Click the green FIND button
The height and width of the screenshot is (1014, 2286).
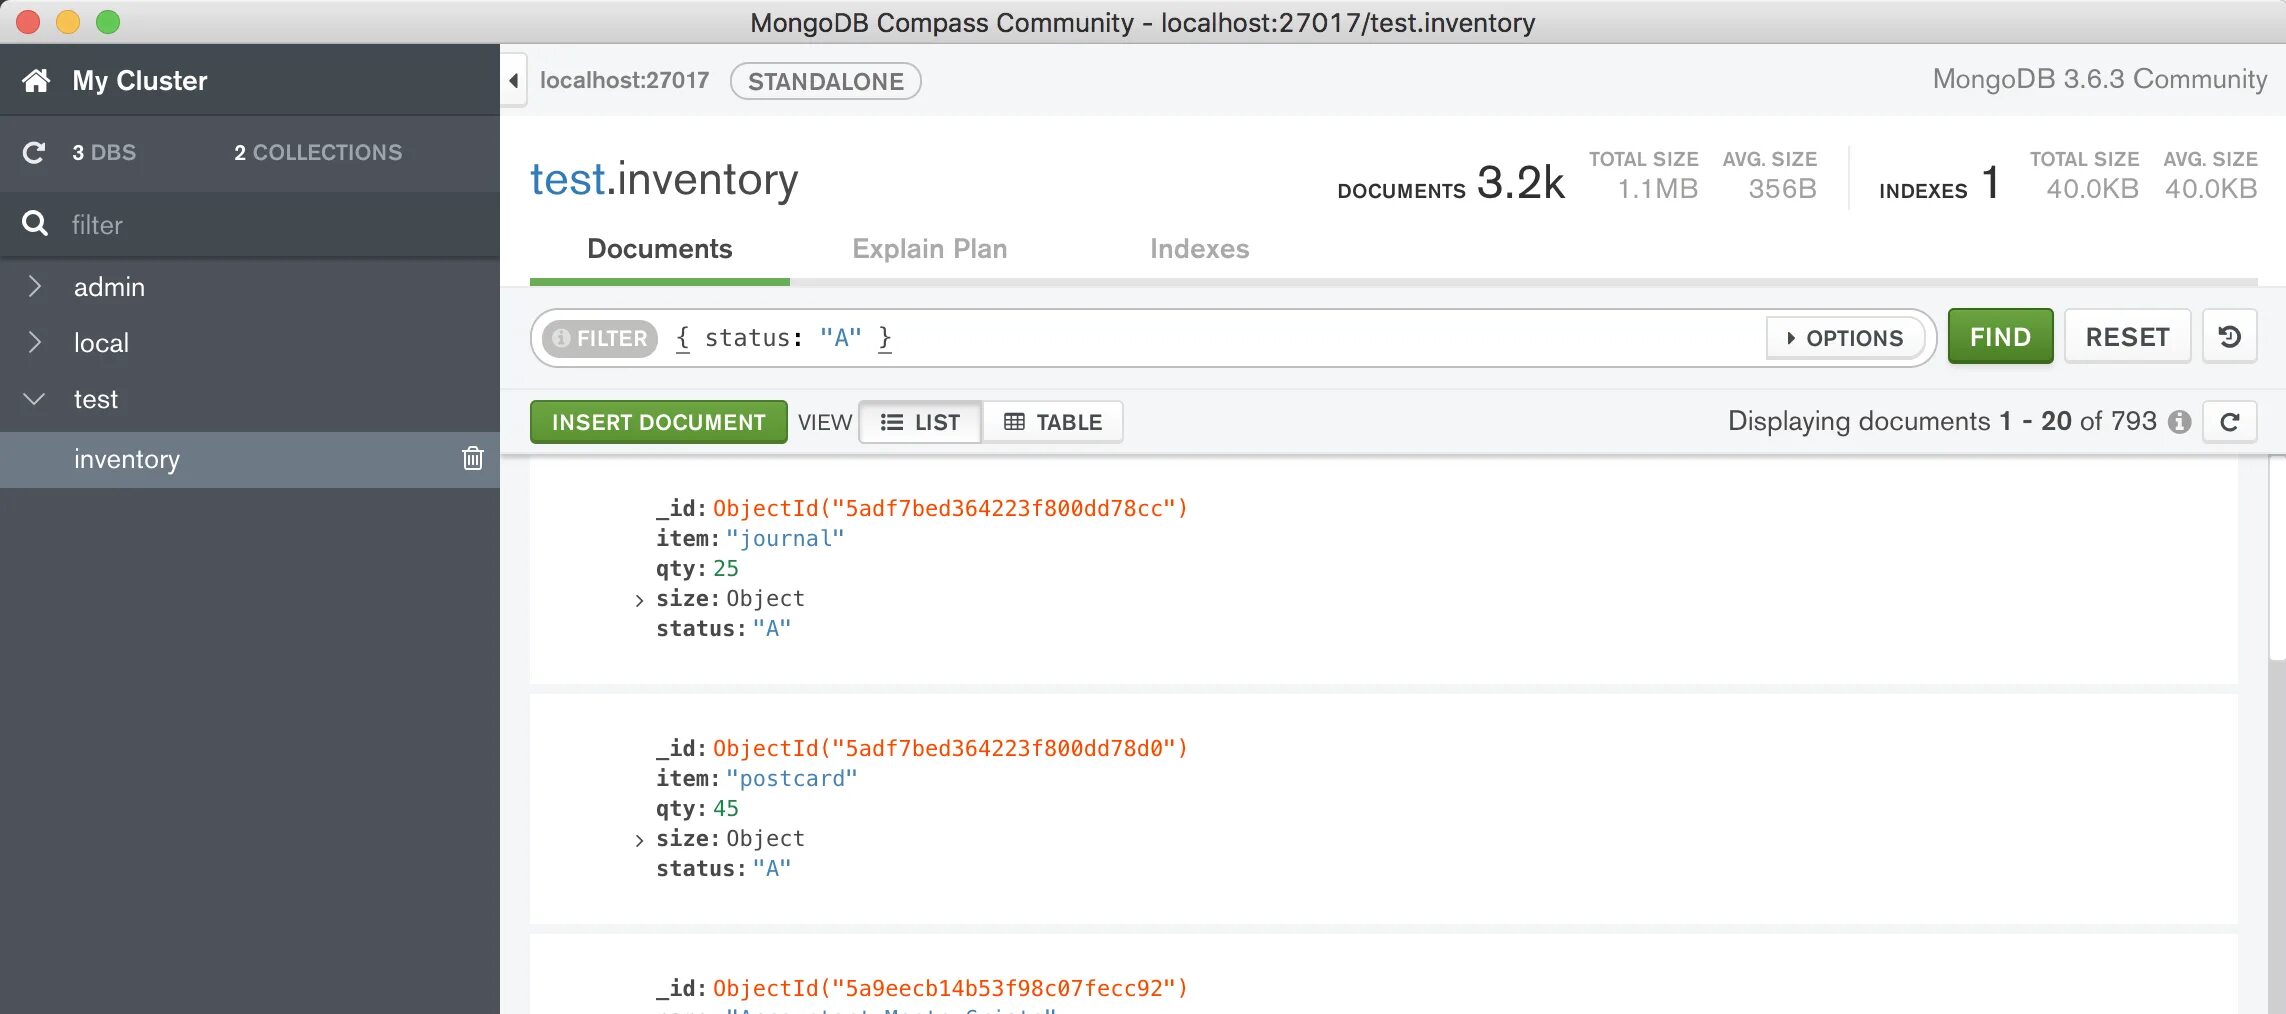2000,337
